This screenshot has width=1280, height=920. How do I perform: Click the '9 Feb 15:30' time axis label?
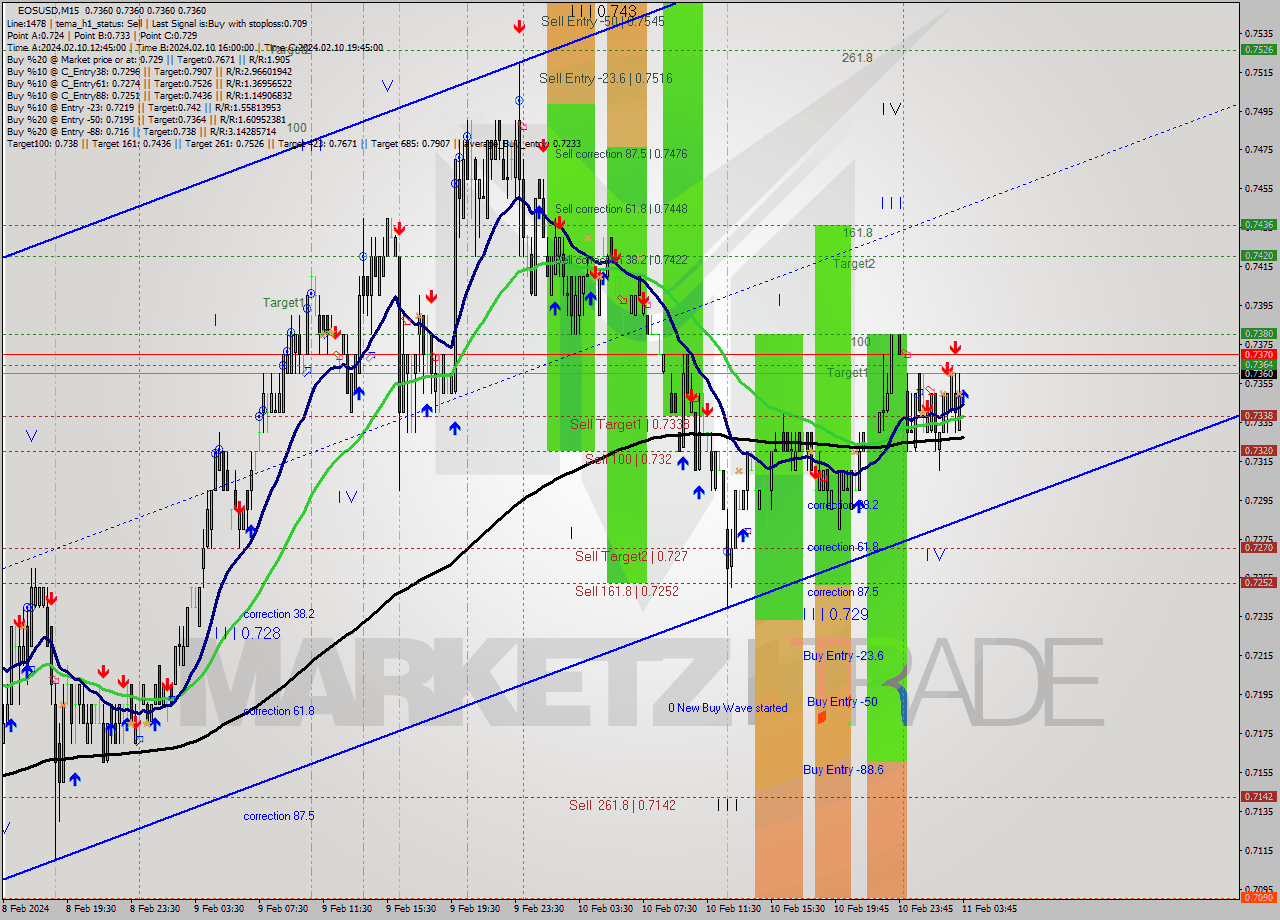pyautogui.click(x=411, y=909)
